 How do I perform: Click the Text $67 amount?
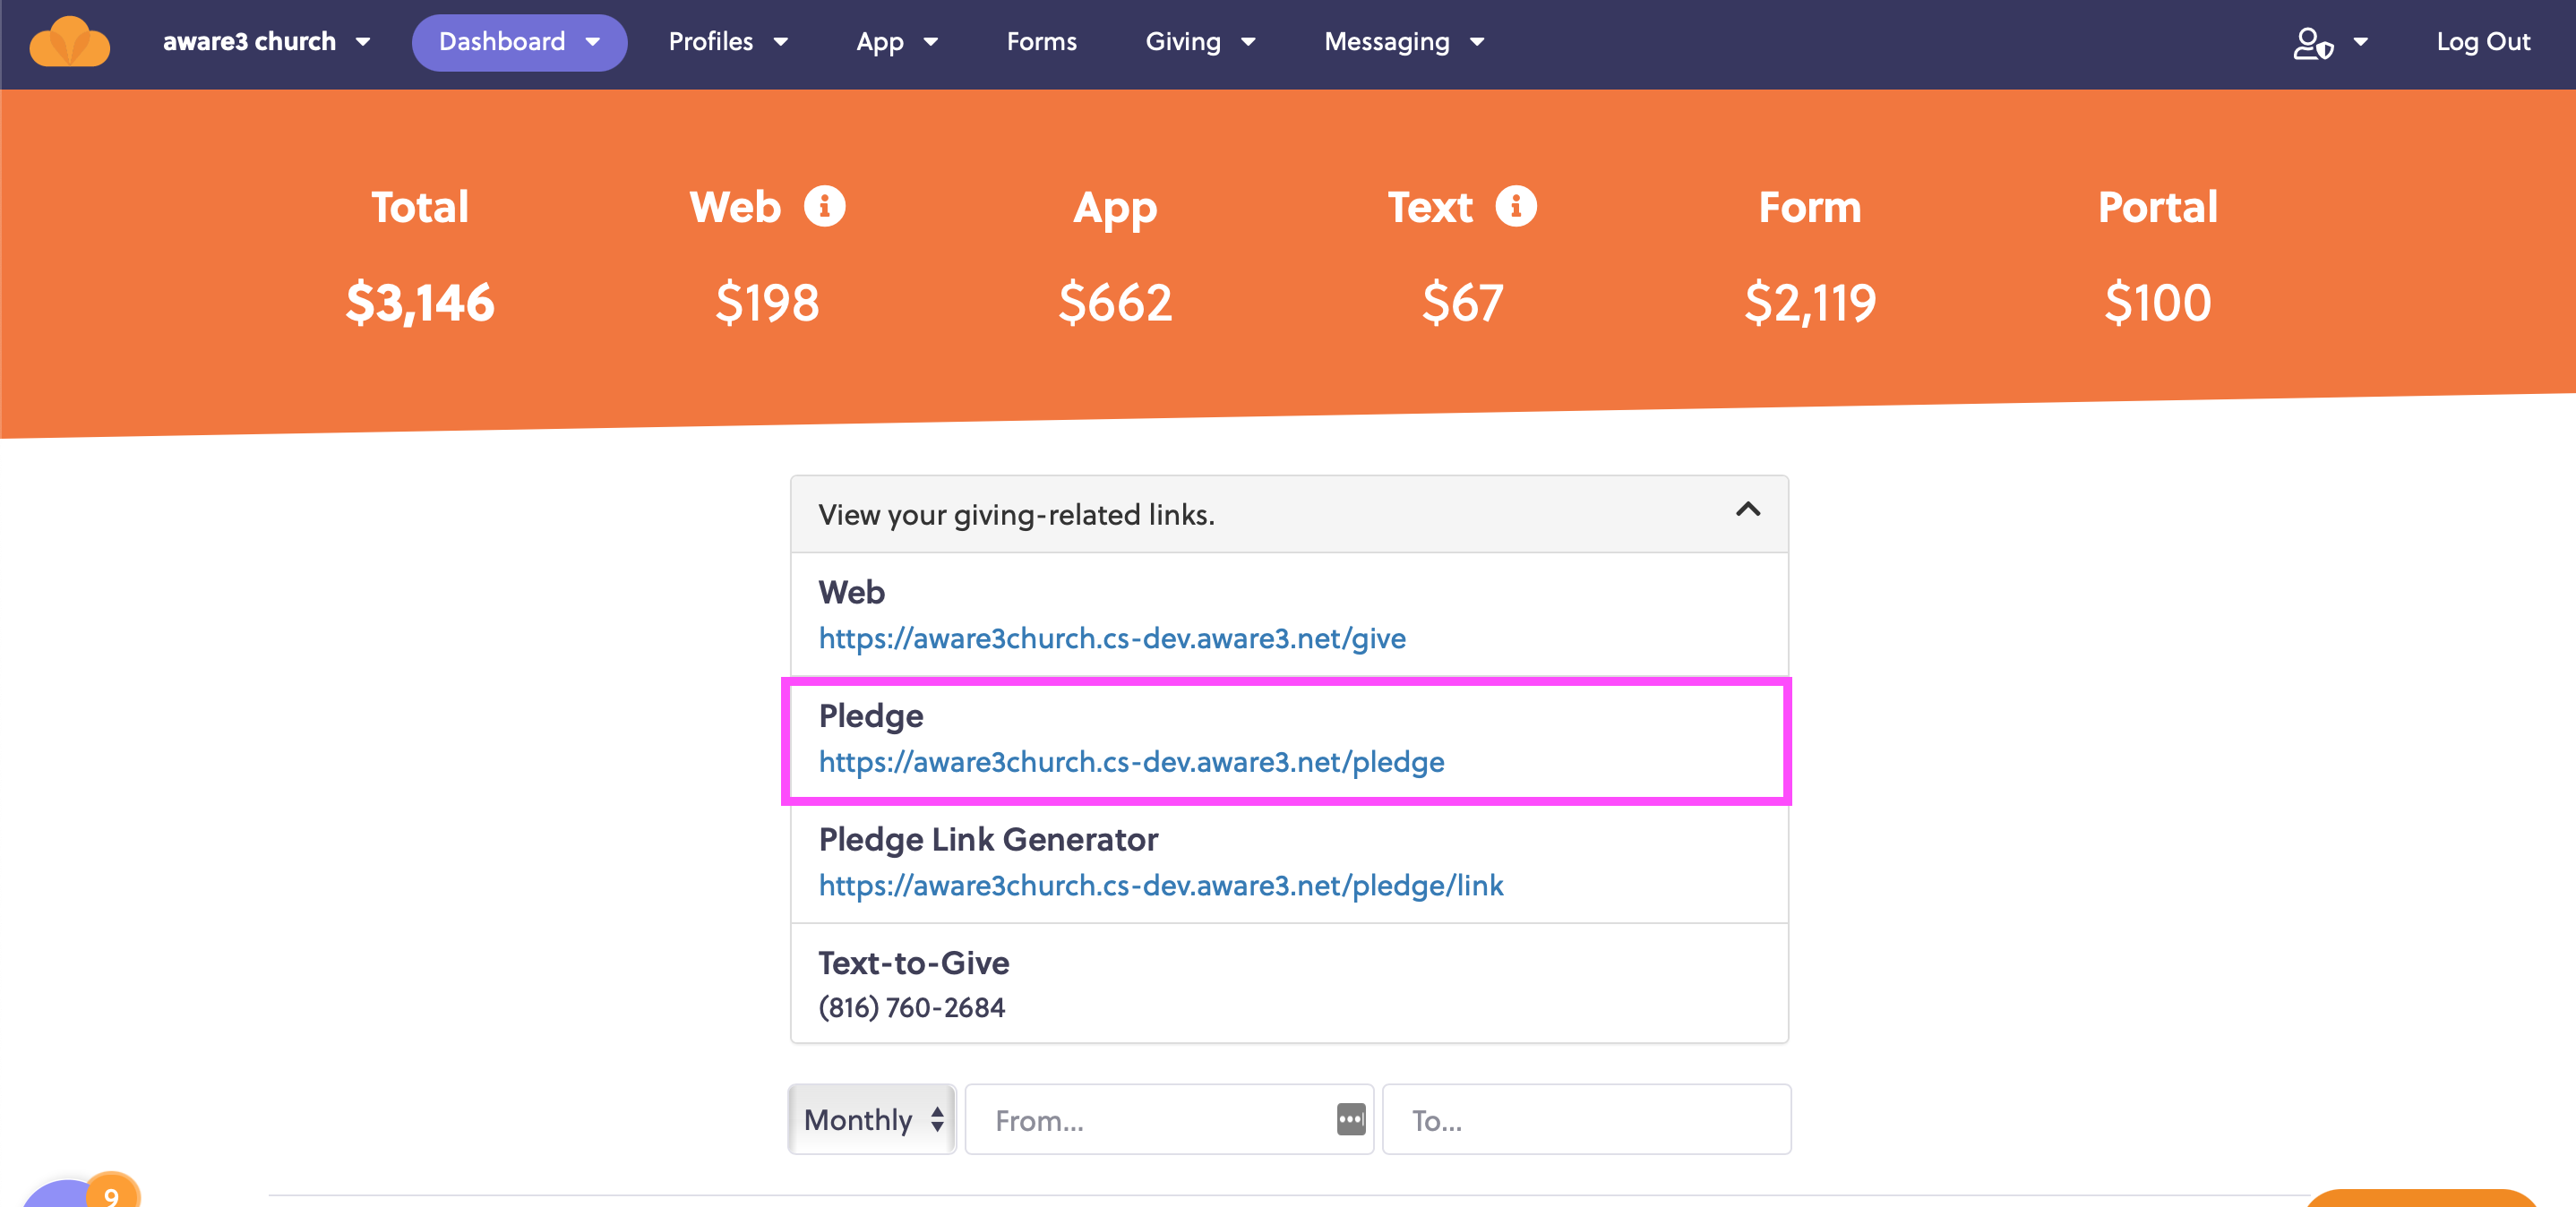click(x=1462, y=302)
